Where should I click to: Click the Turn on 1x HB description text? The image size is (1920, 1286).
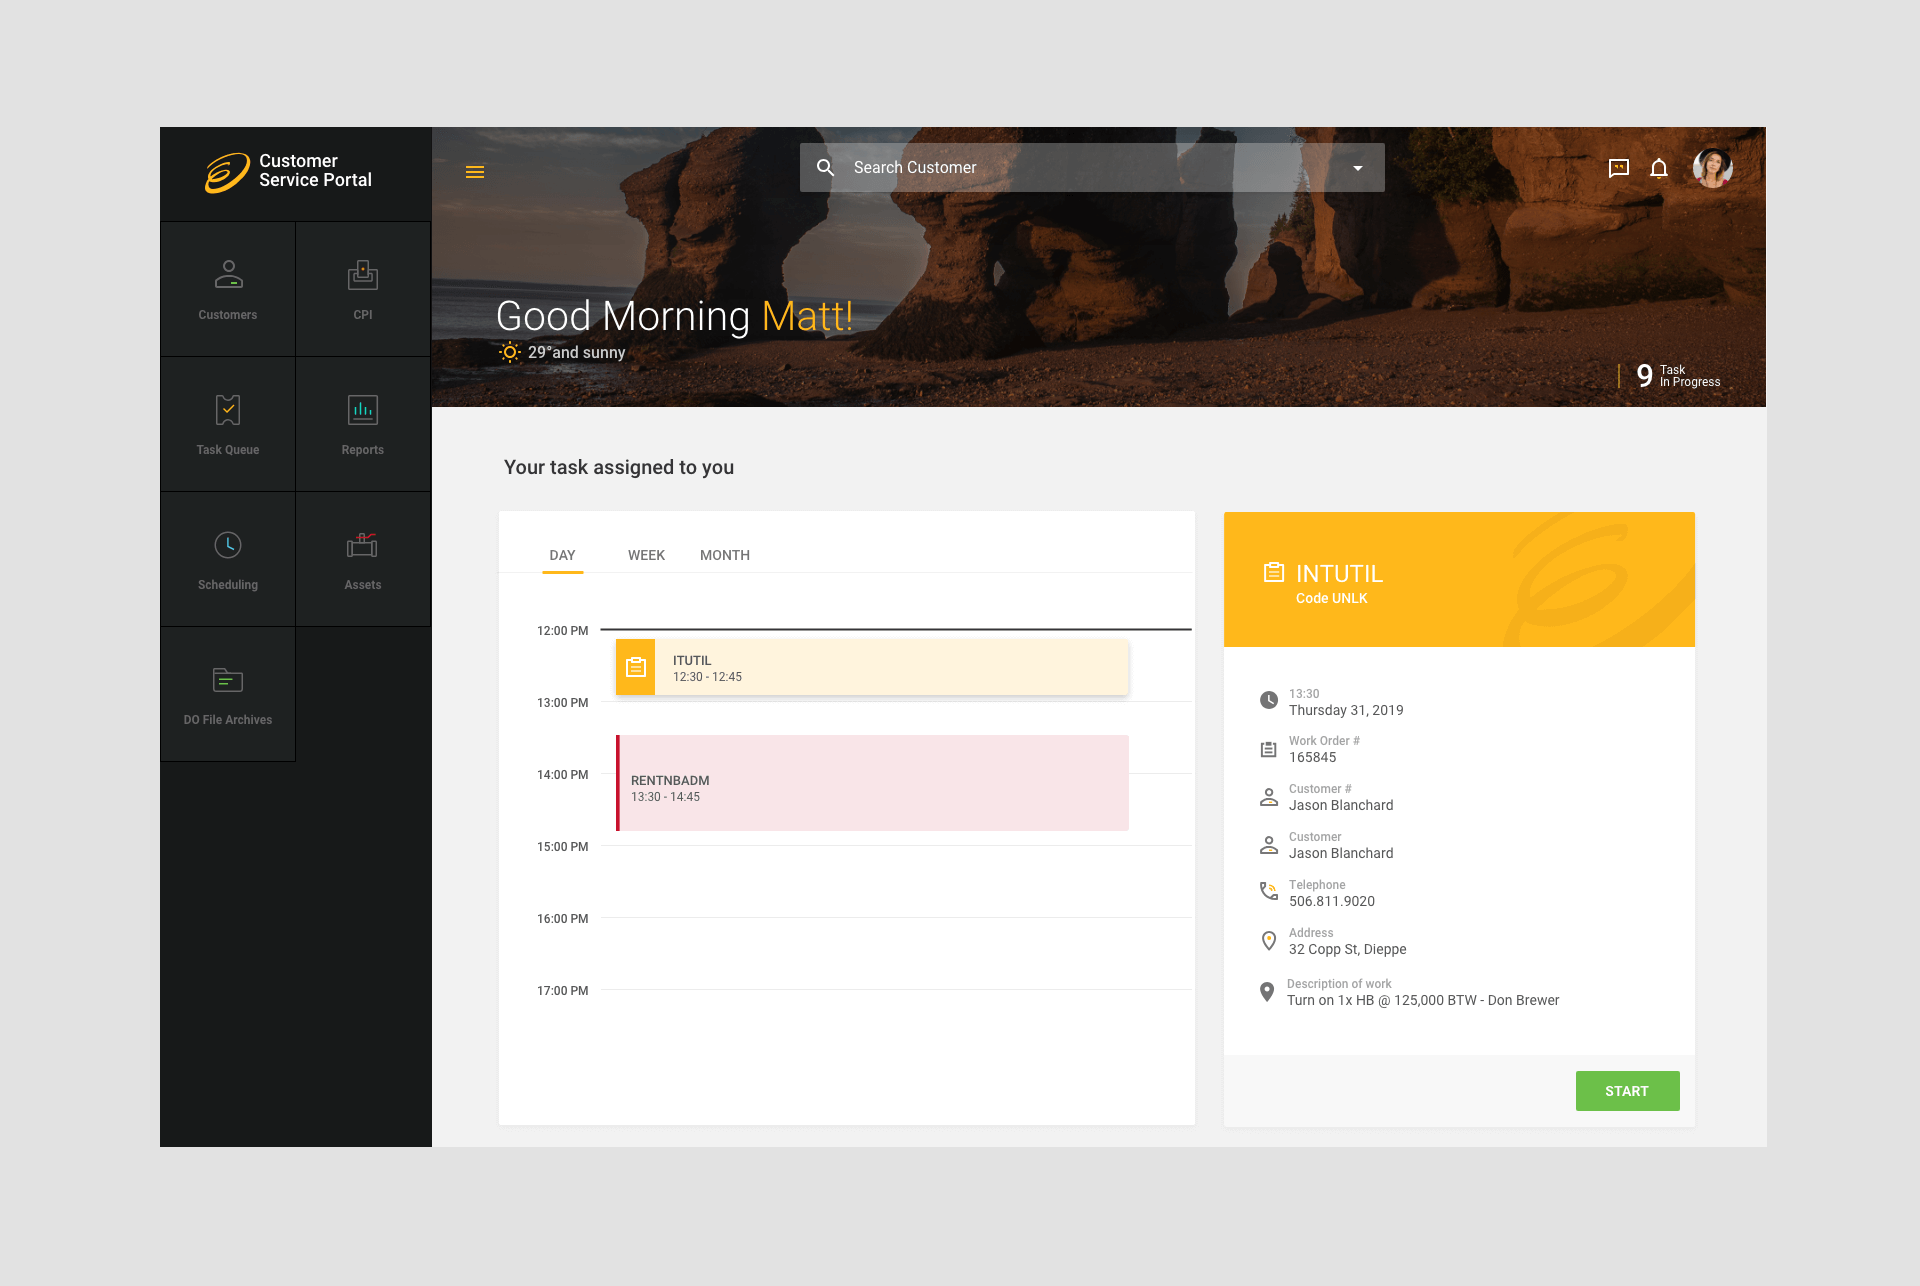pyautogui.click(x=1423, y=1000)
